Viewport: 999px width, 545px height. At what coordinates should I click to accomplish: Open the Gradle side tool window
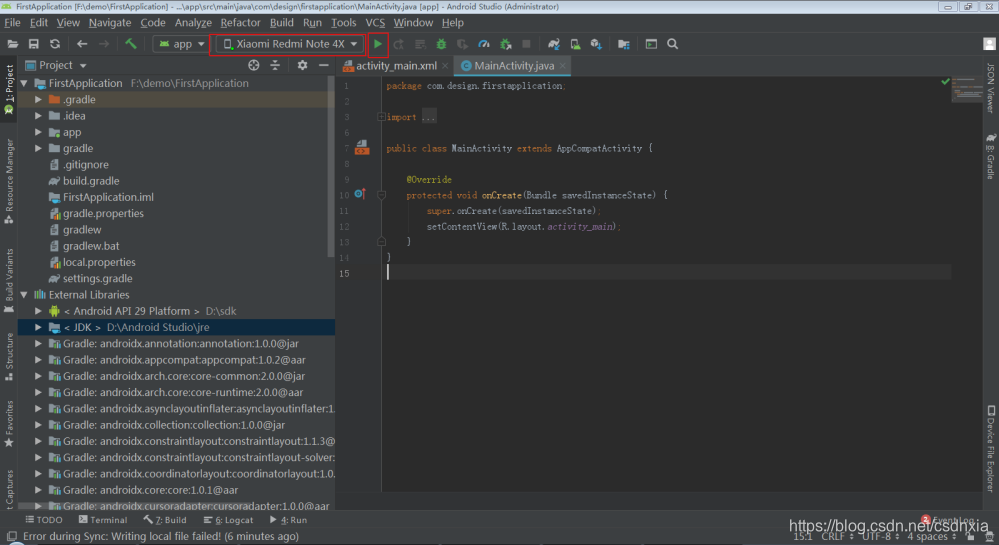pyautogui.click(x=991, y=157)
